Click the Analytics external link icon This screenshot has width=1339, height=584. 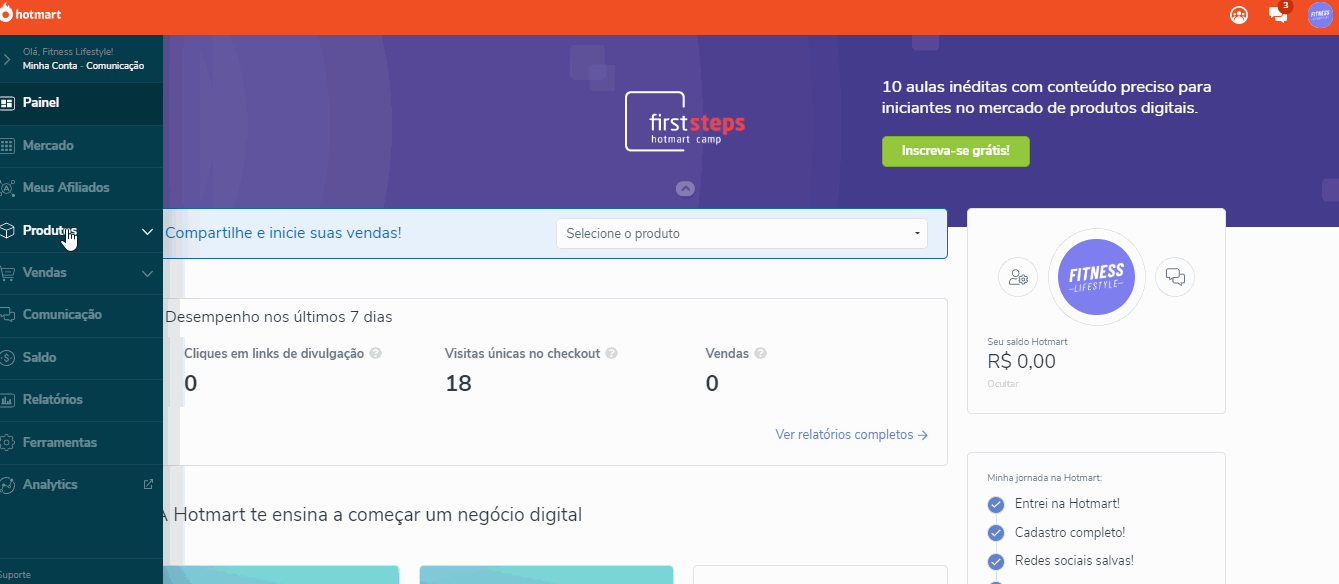[148, 484]
